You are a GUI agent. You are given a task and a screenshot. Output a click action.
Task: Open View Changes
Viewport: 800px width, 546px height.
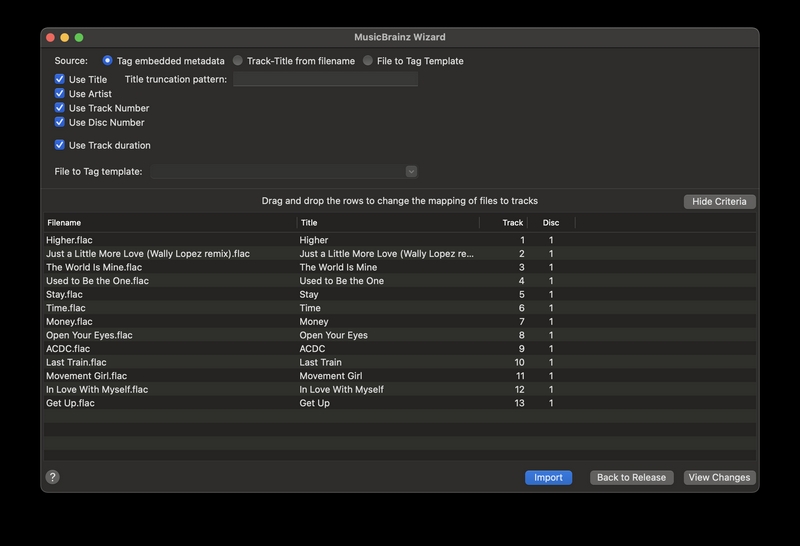point(719,478)
